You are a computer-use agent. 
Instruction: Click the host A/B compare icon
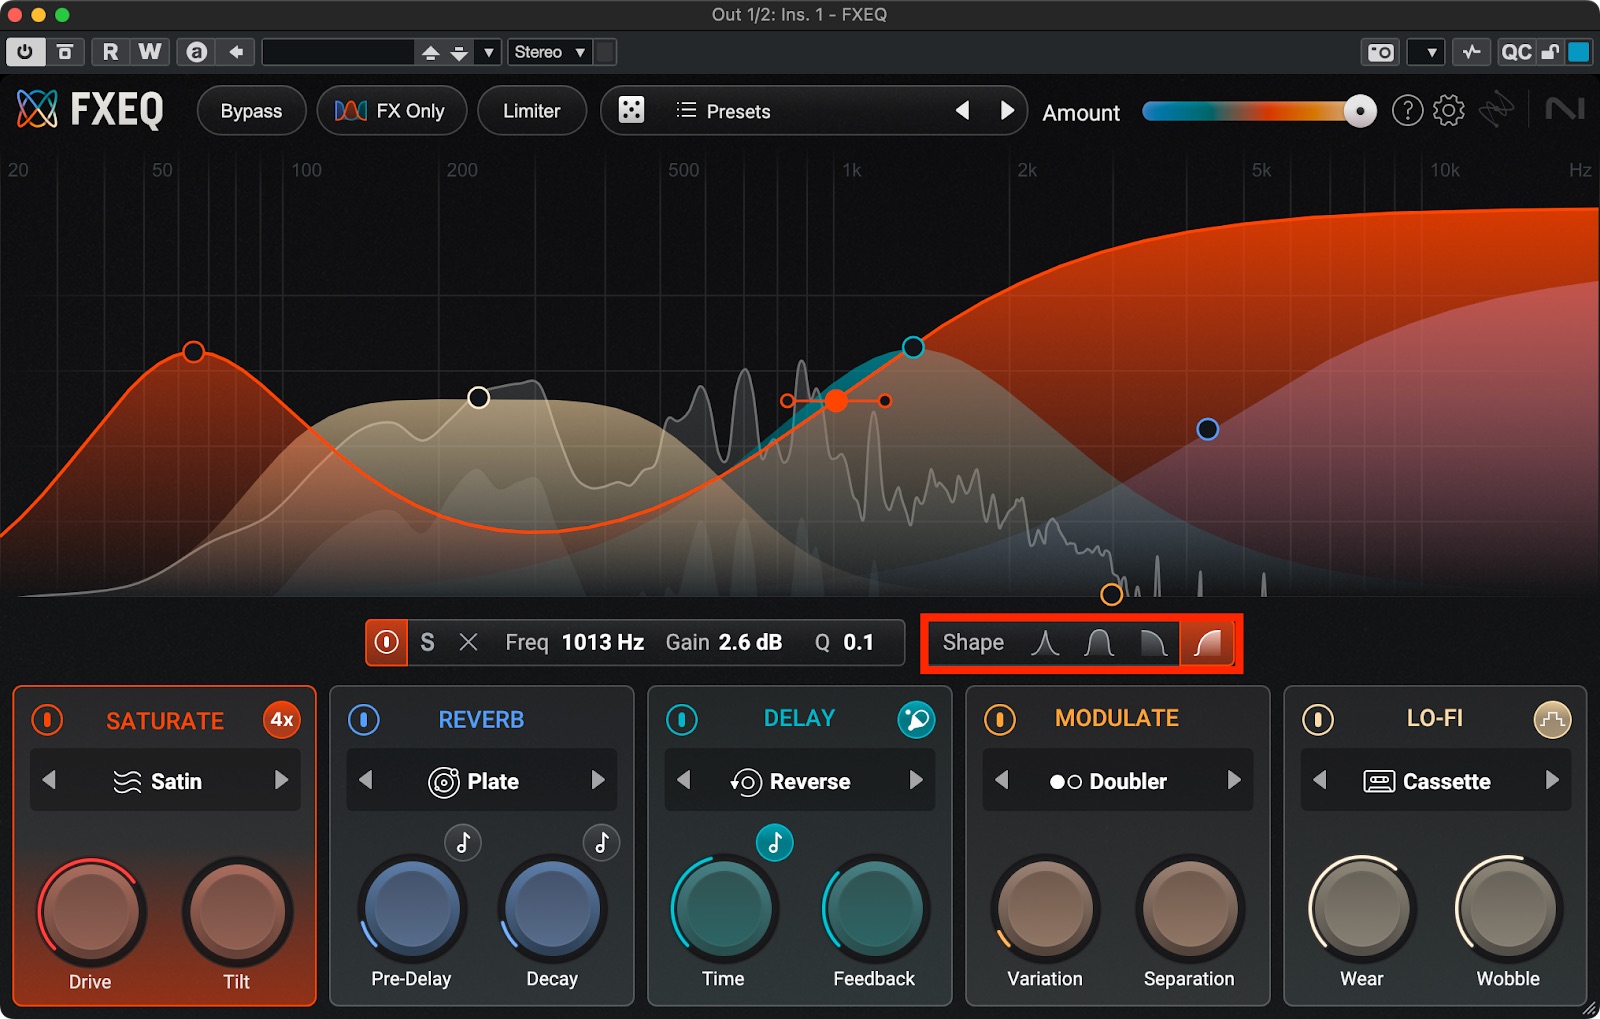[197, 52]
